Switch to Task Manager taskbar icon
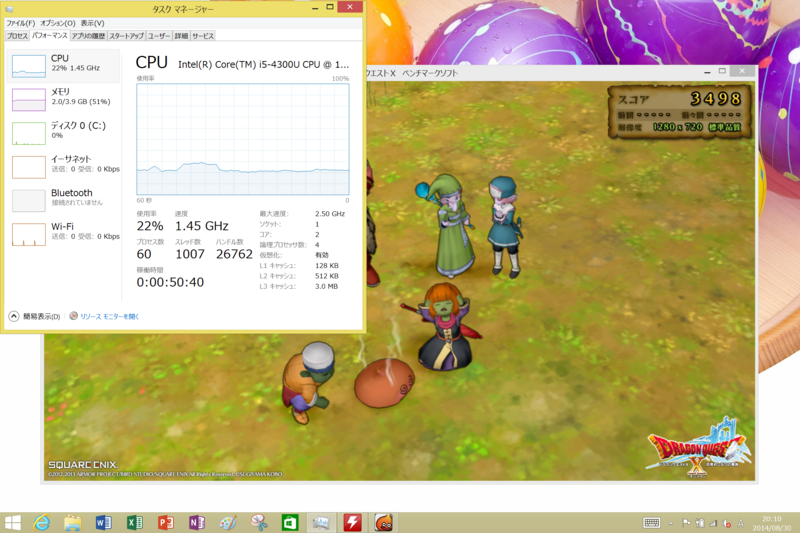The width and height of the screenshot is (800, 533). click(x=321, y=523)
